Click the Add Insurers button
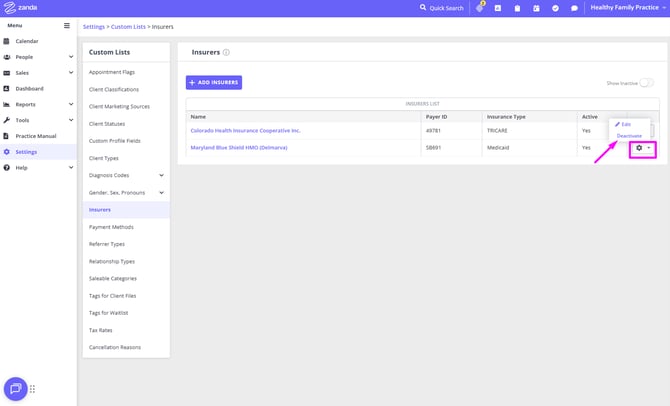This screenshot has width=670, height=406. click(214, 82)
